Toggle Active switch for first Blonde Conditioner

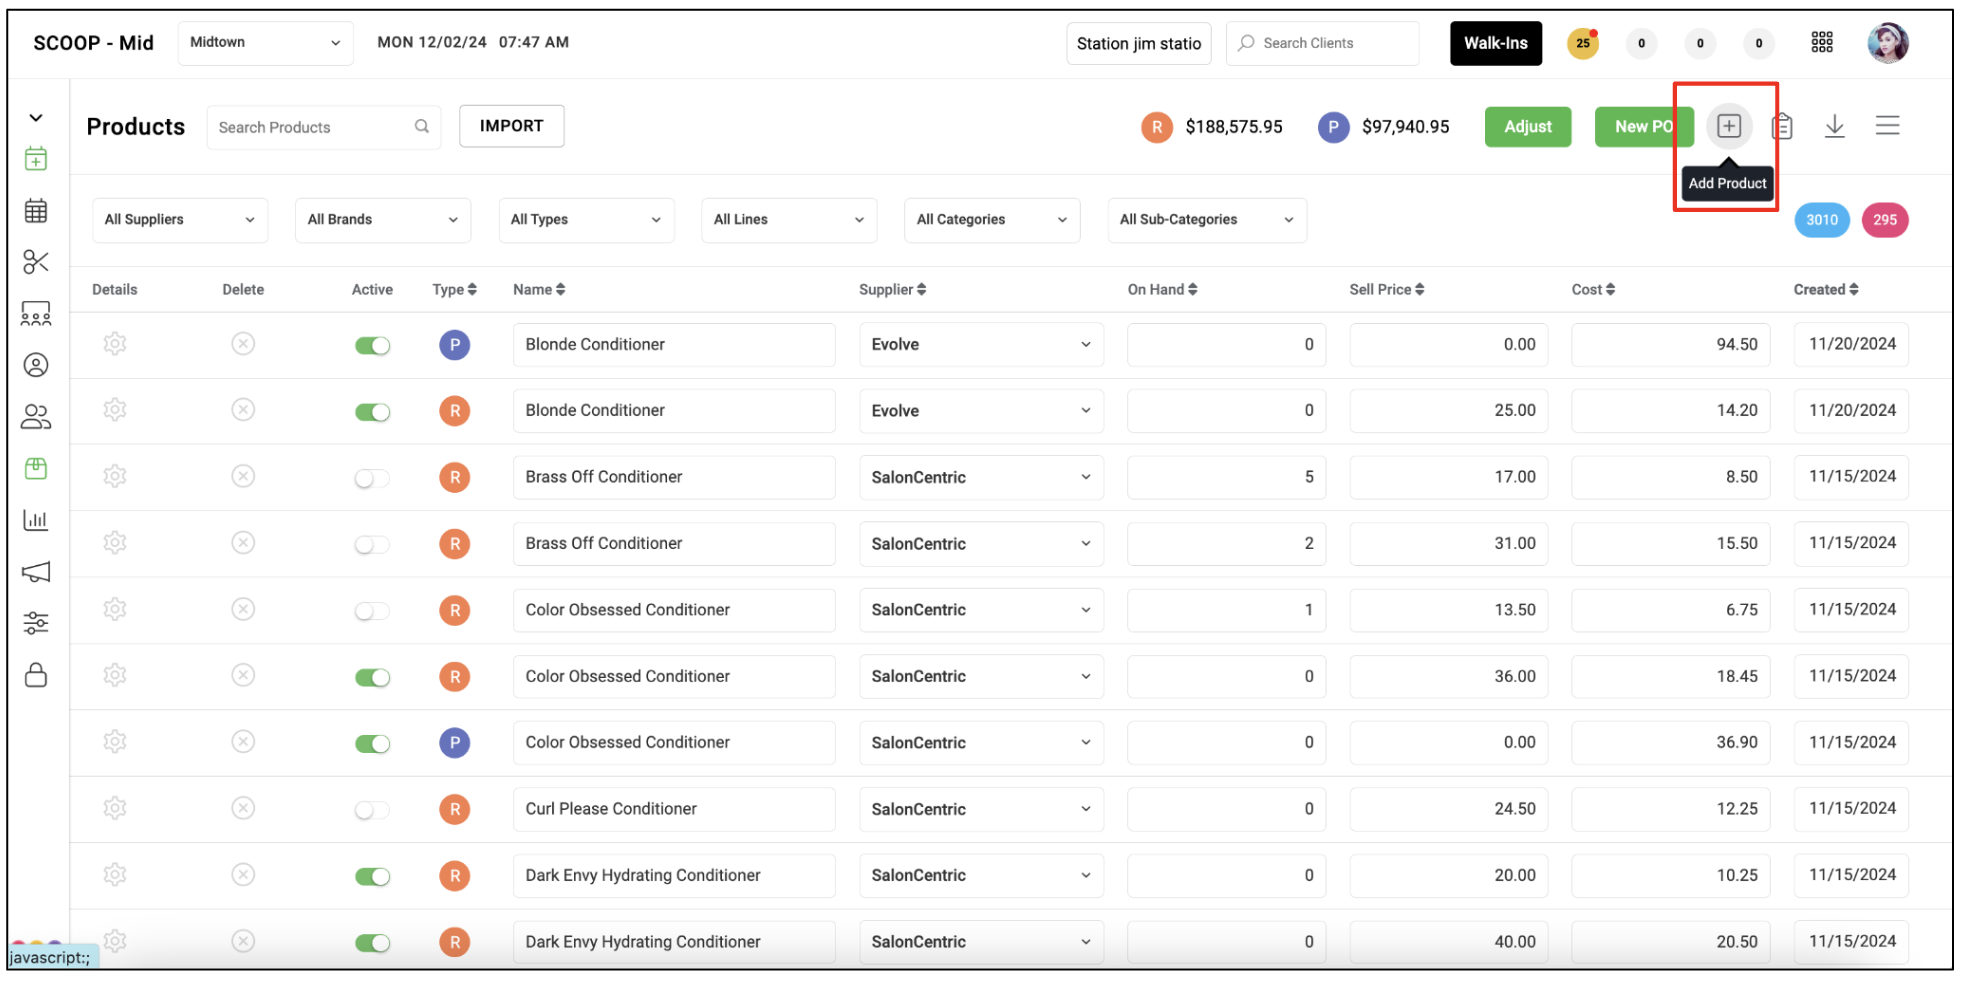[372, 345]
